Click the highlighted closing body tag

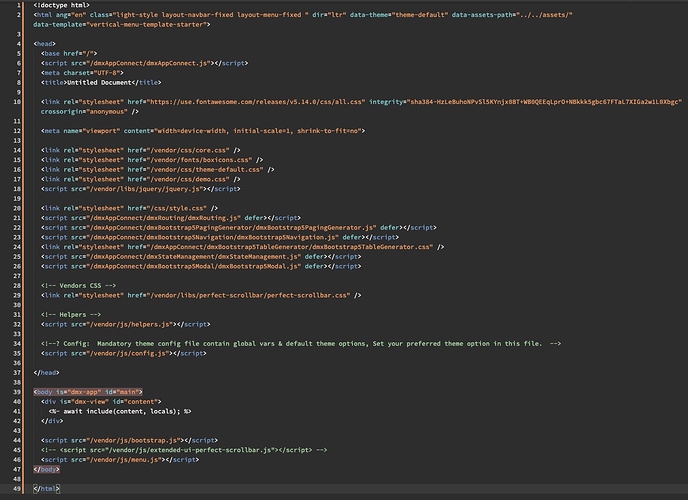47,469
